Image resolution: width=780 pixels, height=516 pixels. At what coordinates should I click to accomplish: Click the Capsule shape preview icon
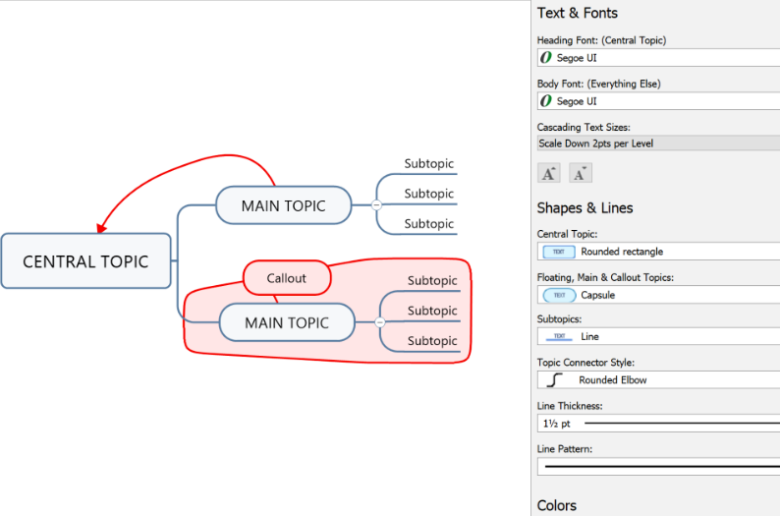(559, 295)
